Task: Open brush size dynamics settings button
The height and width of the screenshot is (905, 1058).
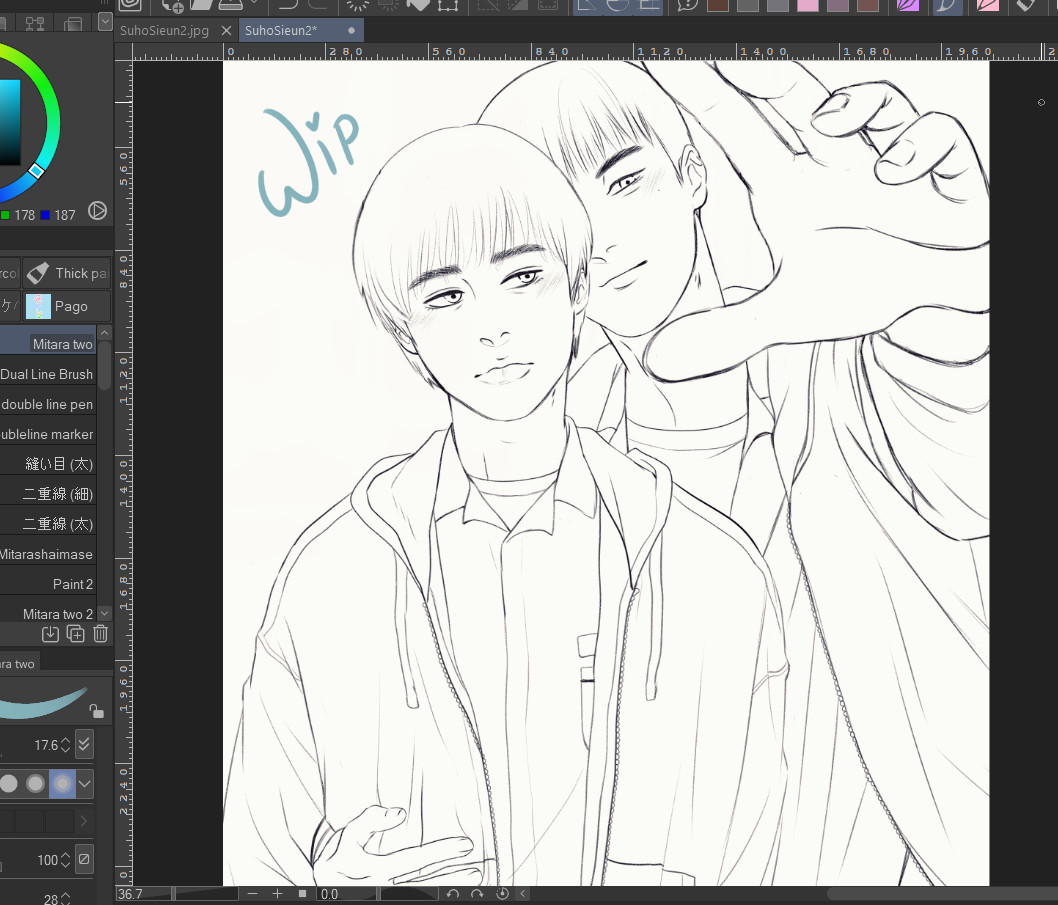Action: point(84,744)
